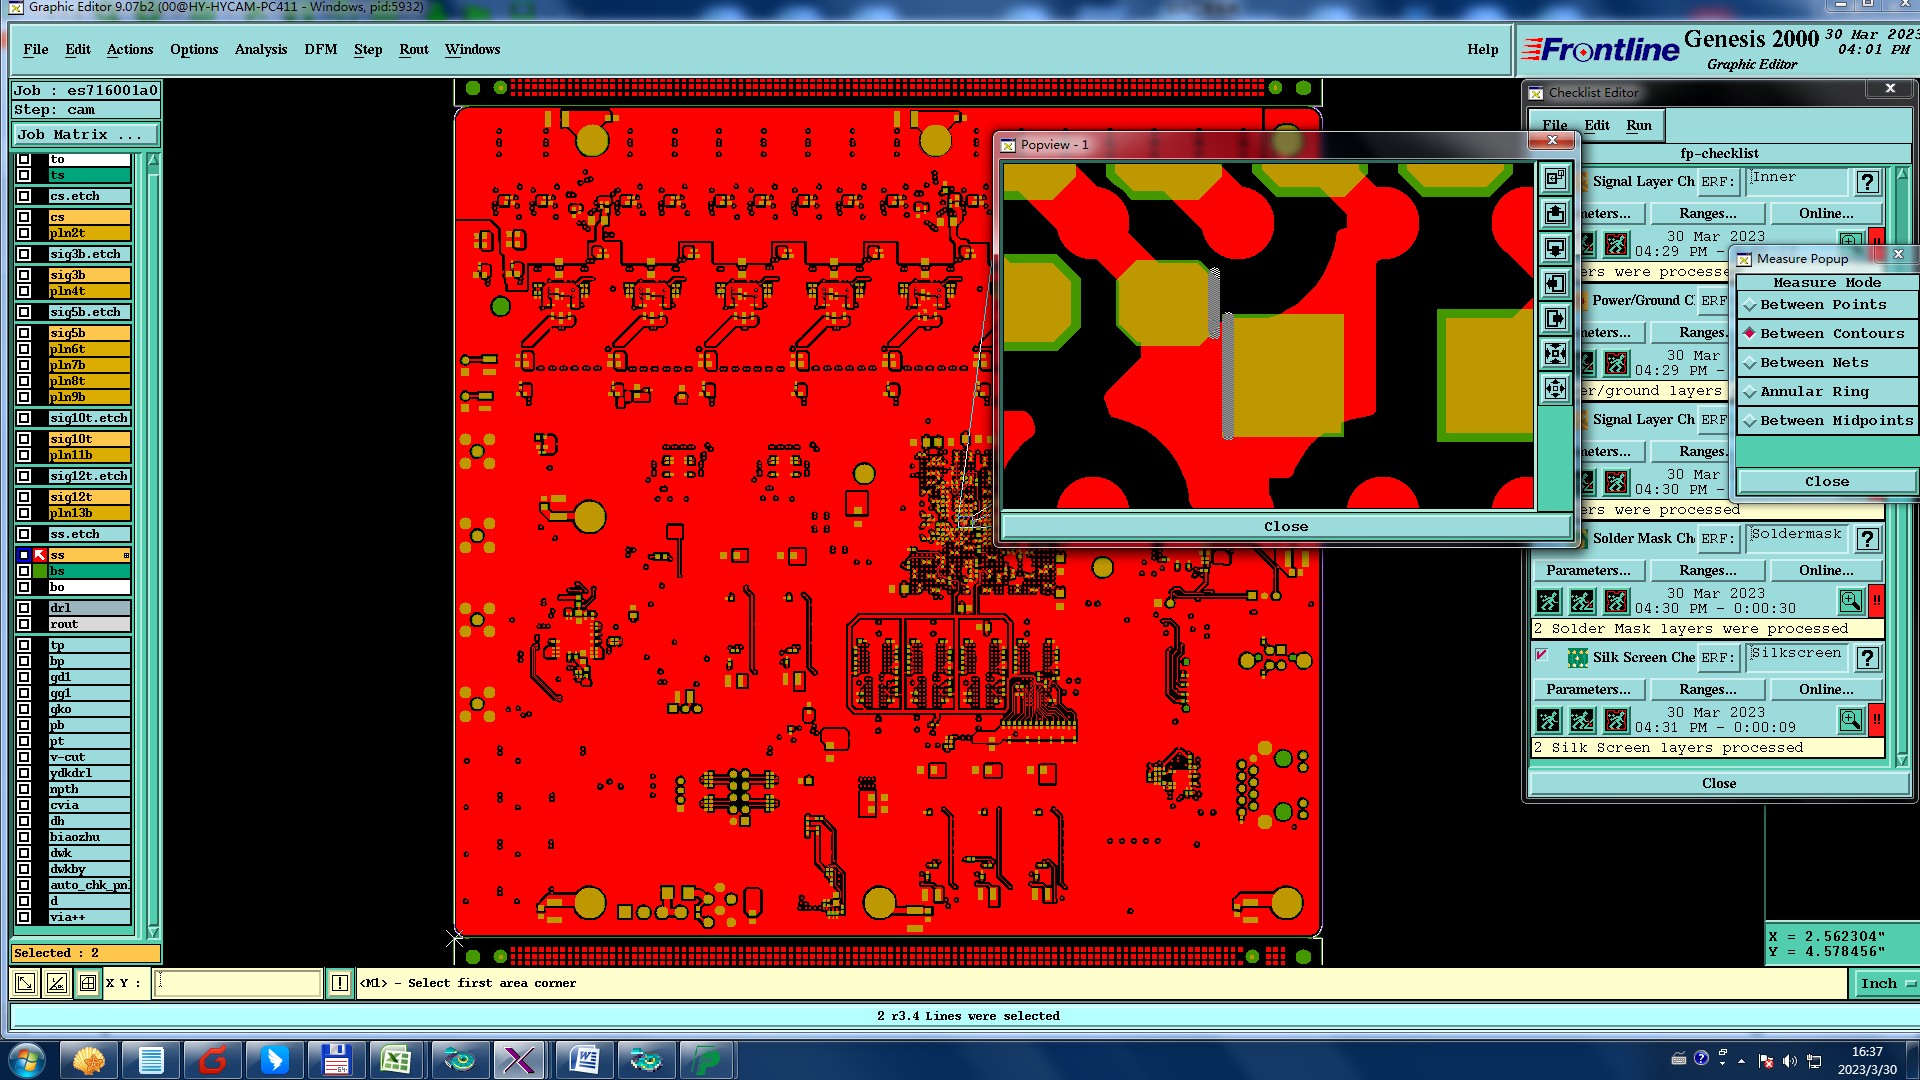Click the exclamation mark icon beside XY field

pyautogui.click(x=340, y=983)
